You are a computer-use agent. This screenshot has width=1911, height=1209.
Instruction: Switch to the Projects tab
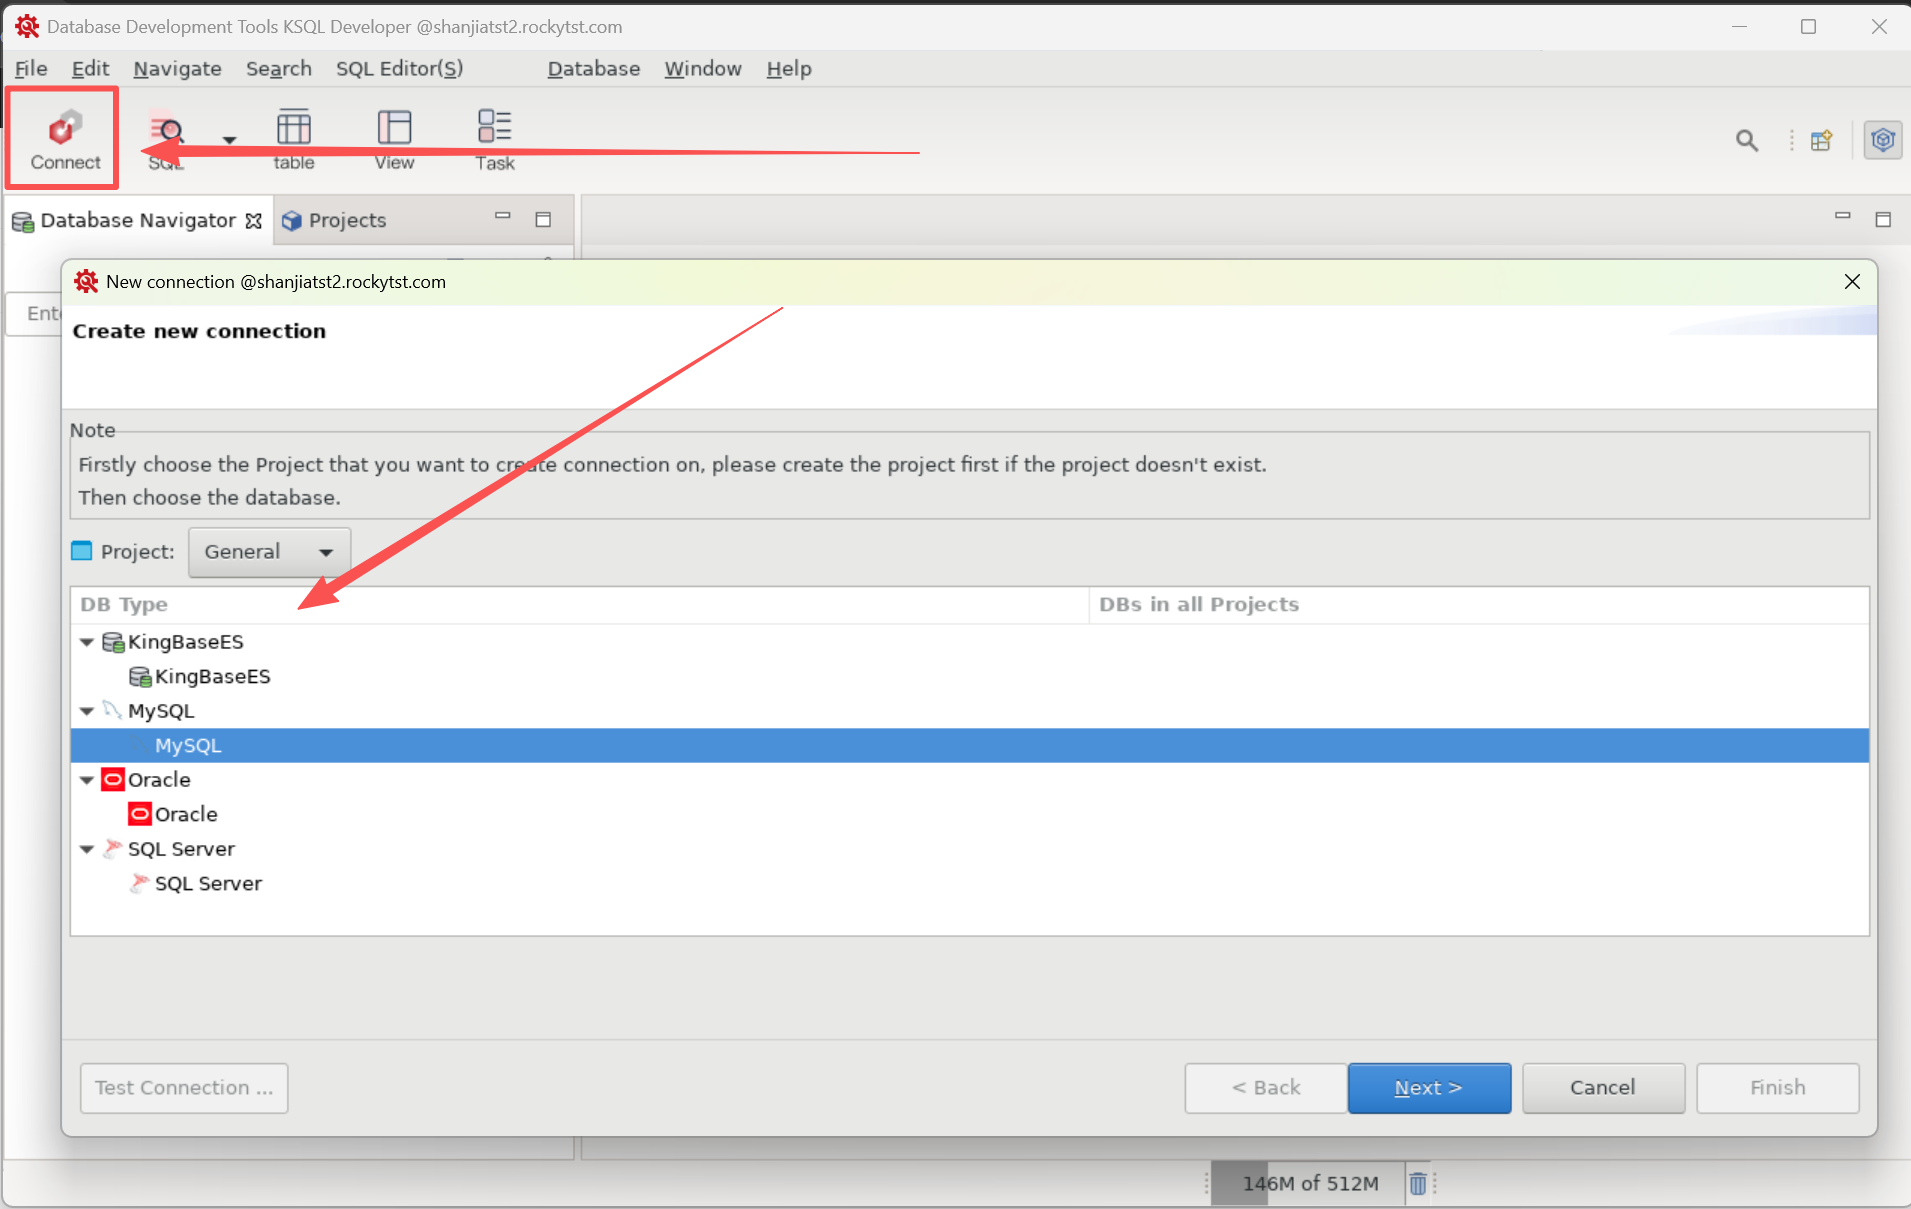tap(335, 220)
